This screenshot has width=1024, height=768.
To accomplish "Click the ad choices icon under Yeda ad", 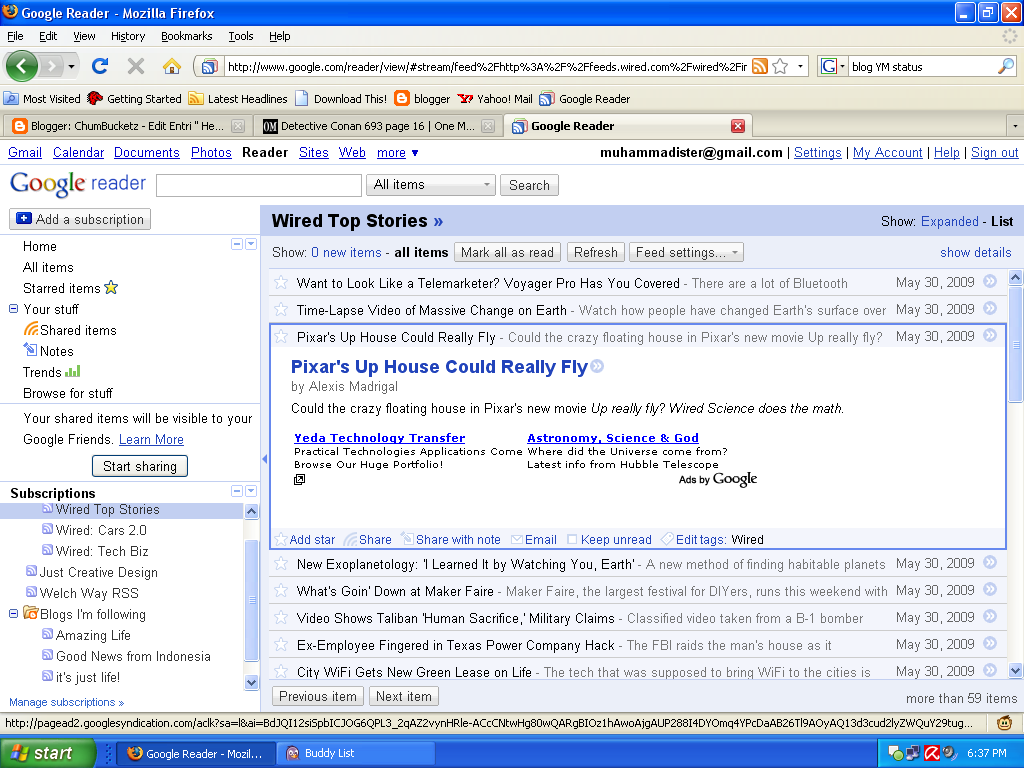I will (x=299, y=479).
